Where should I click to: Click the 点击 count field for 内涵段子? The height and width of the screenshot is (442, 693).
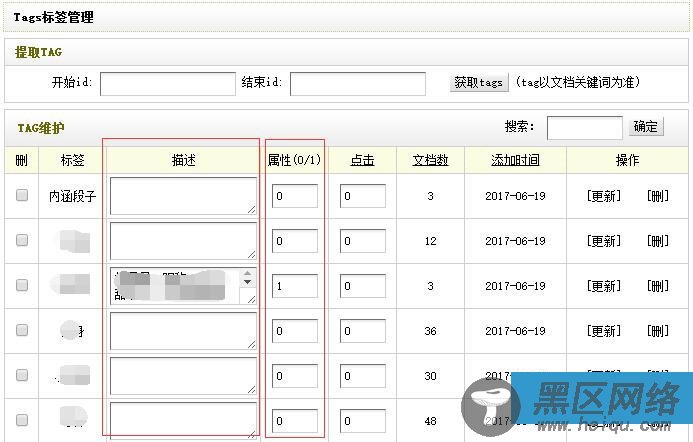click(x=363, y=196)
